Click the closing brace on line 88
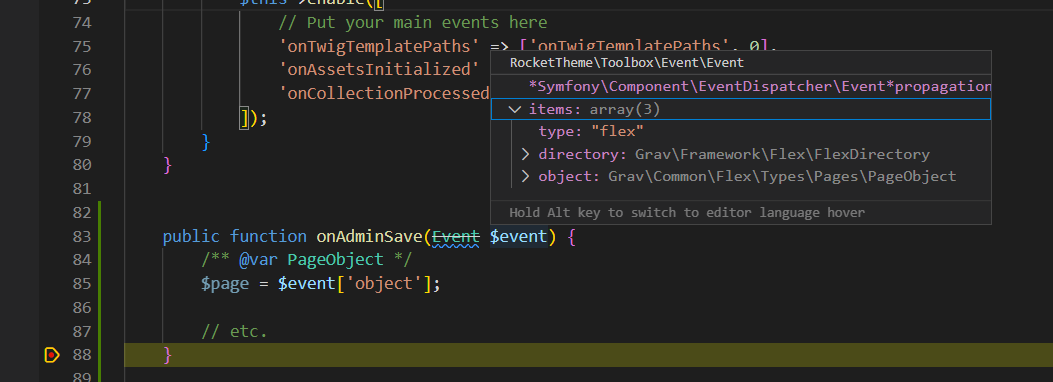 tap(168, 354)
